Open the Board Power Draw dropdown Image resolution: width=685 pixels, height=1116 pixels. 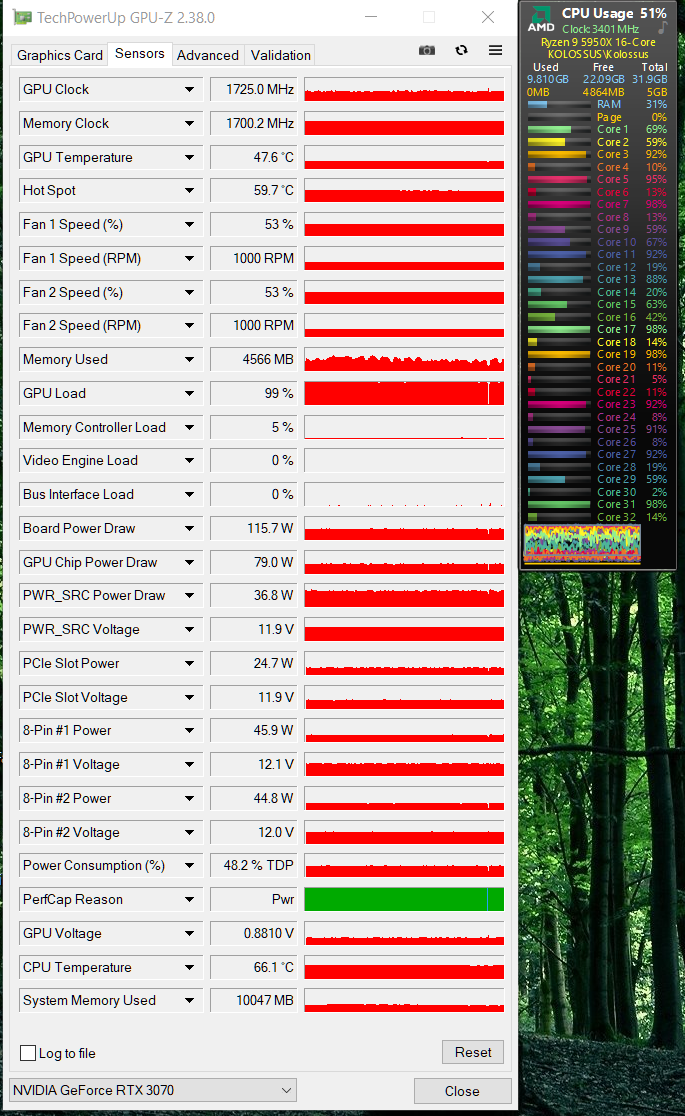coord(189,529)
